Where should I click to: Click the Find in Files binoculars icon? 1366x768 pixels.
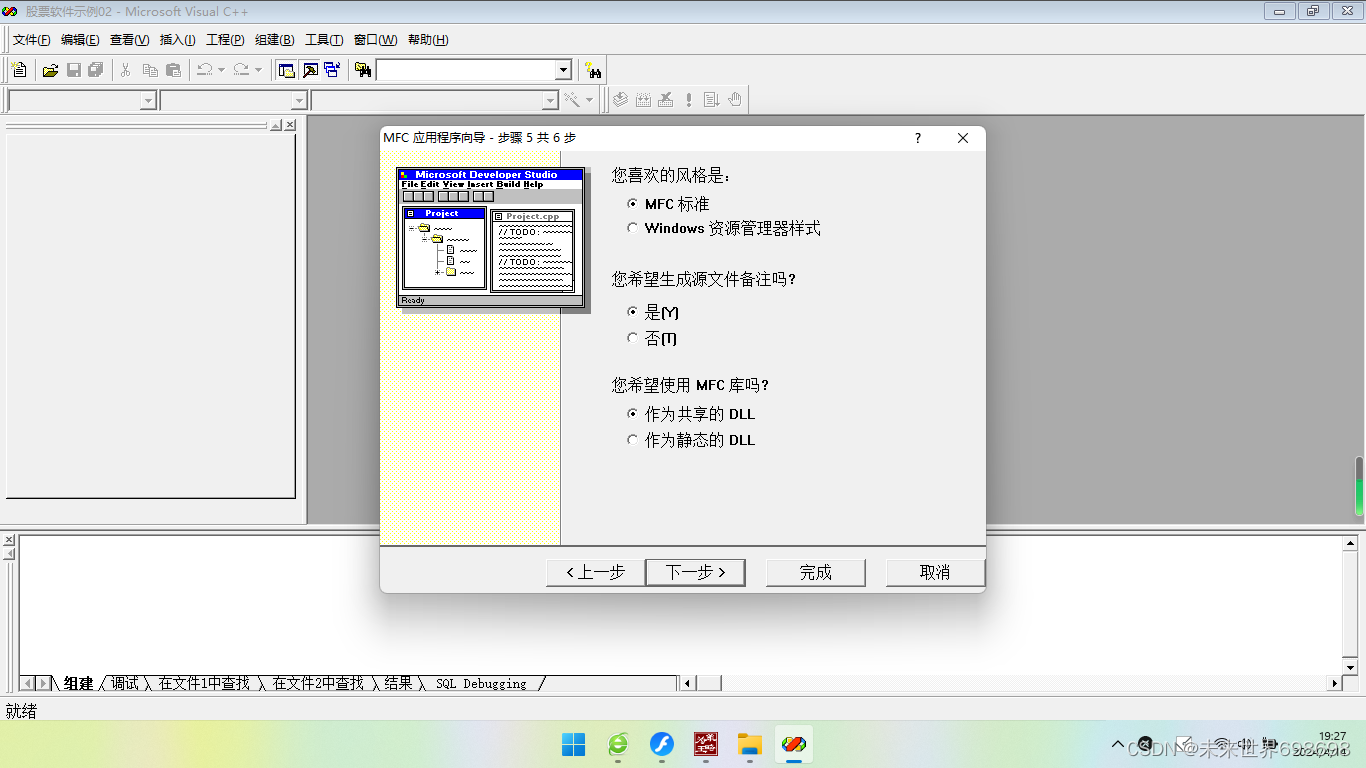click(363, 70)
